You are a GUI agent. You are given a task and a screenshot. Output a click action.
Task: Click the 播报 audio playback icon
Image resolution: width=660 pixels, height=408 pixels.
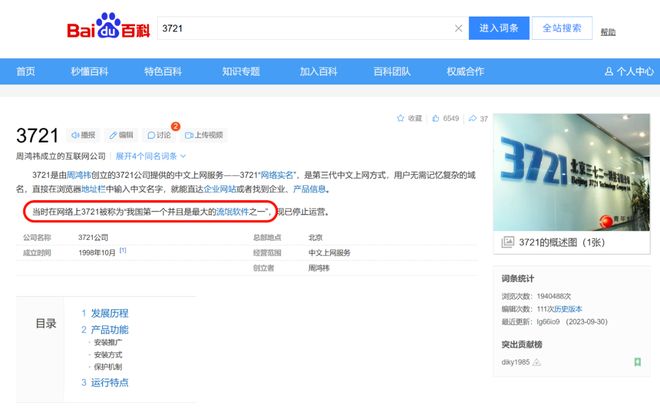[75, 135]
